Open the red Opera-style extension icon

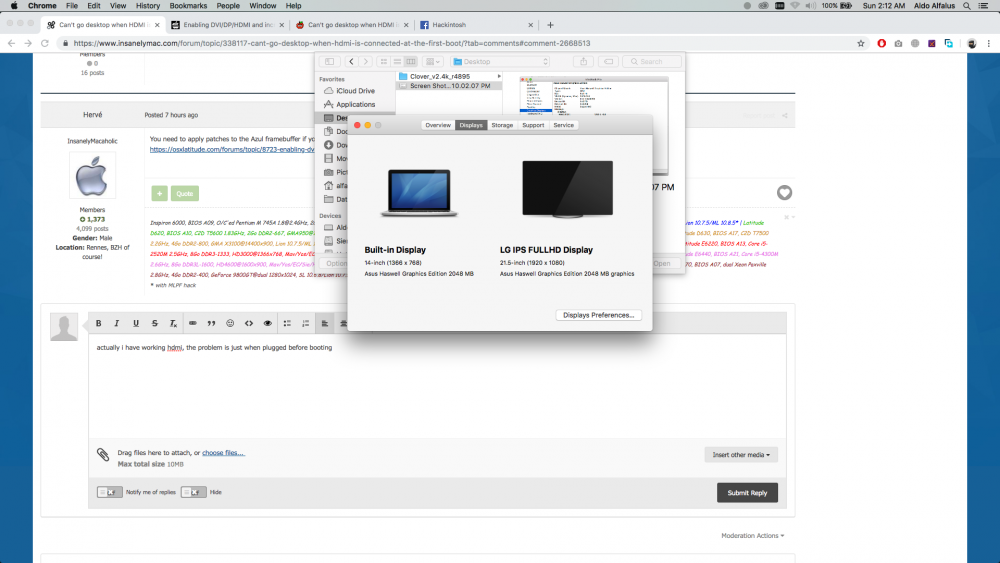[x=881, y=43]
